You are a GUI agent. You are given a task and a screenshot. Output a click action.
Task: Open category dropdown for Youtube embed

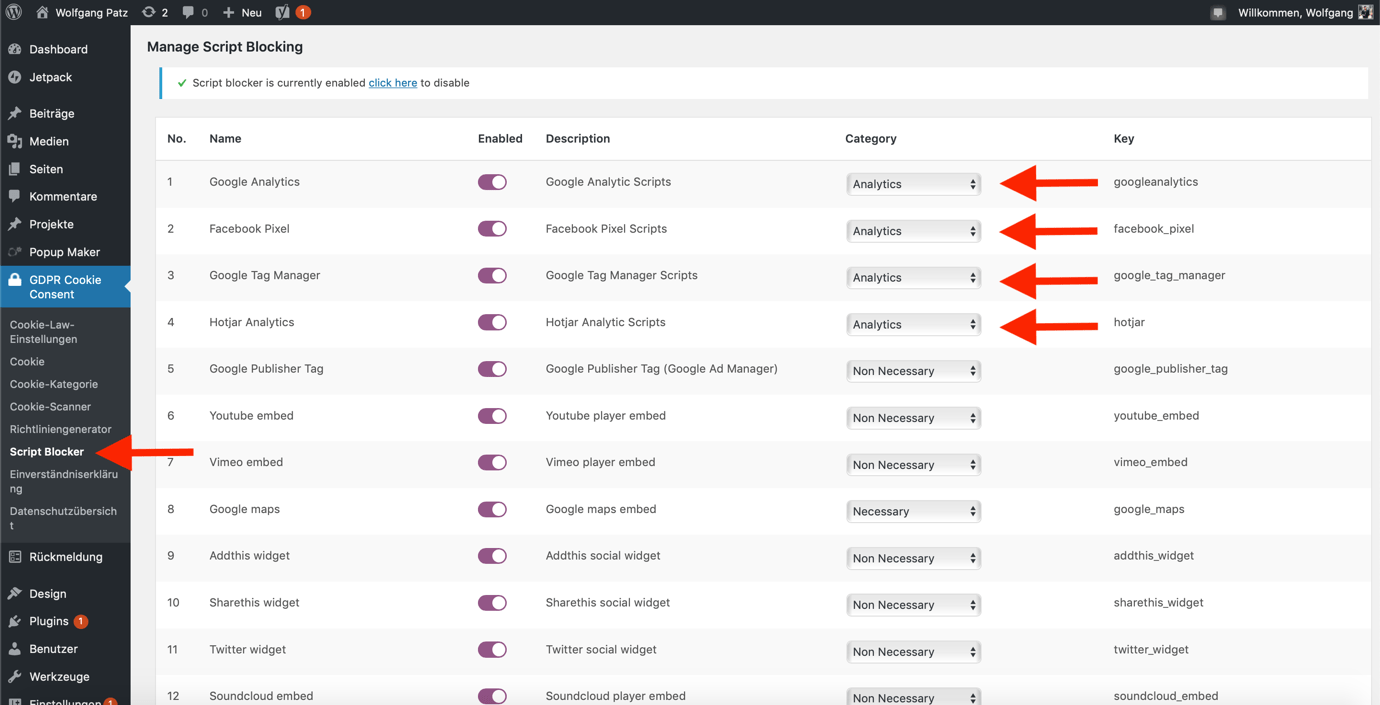coord(913,418)
